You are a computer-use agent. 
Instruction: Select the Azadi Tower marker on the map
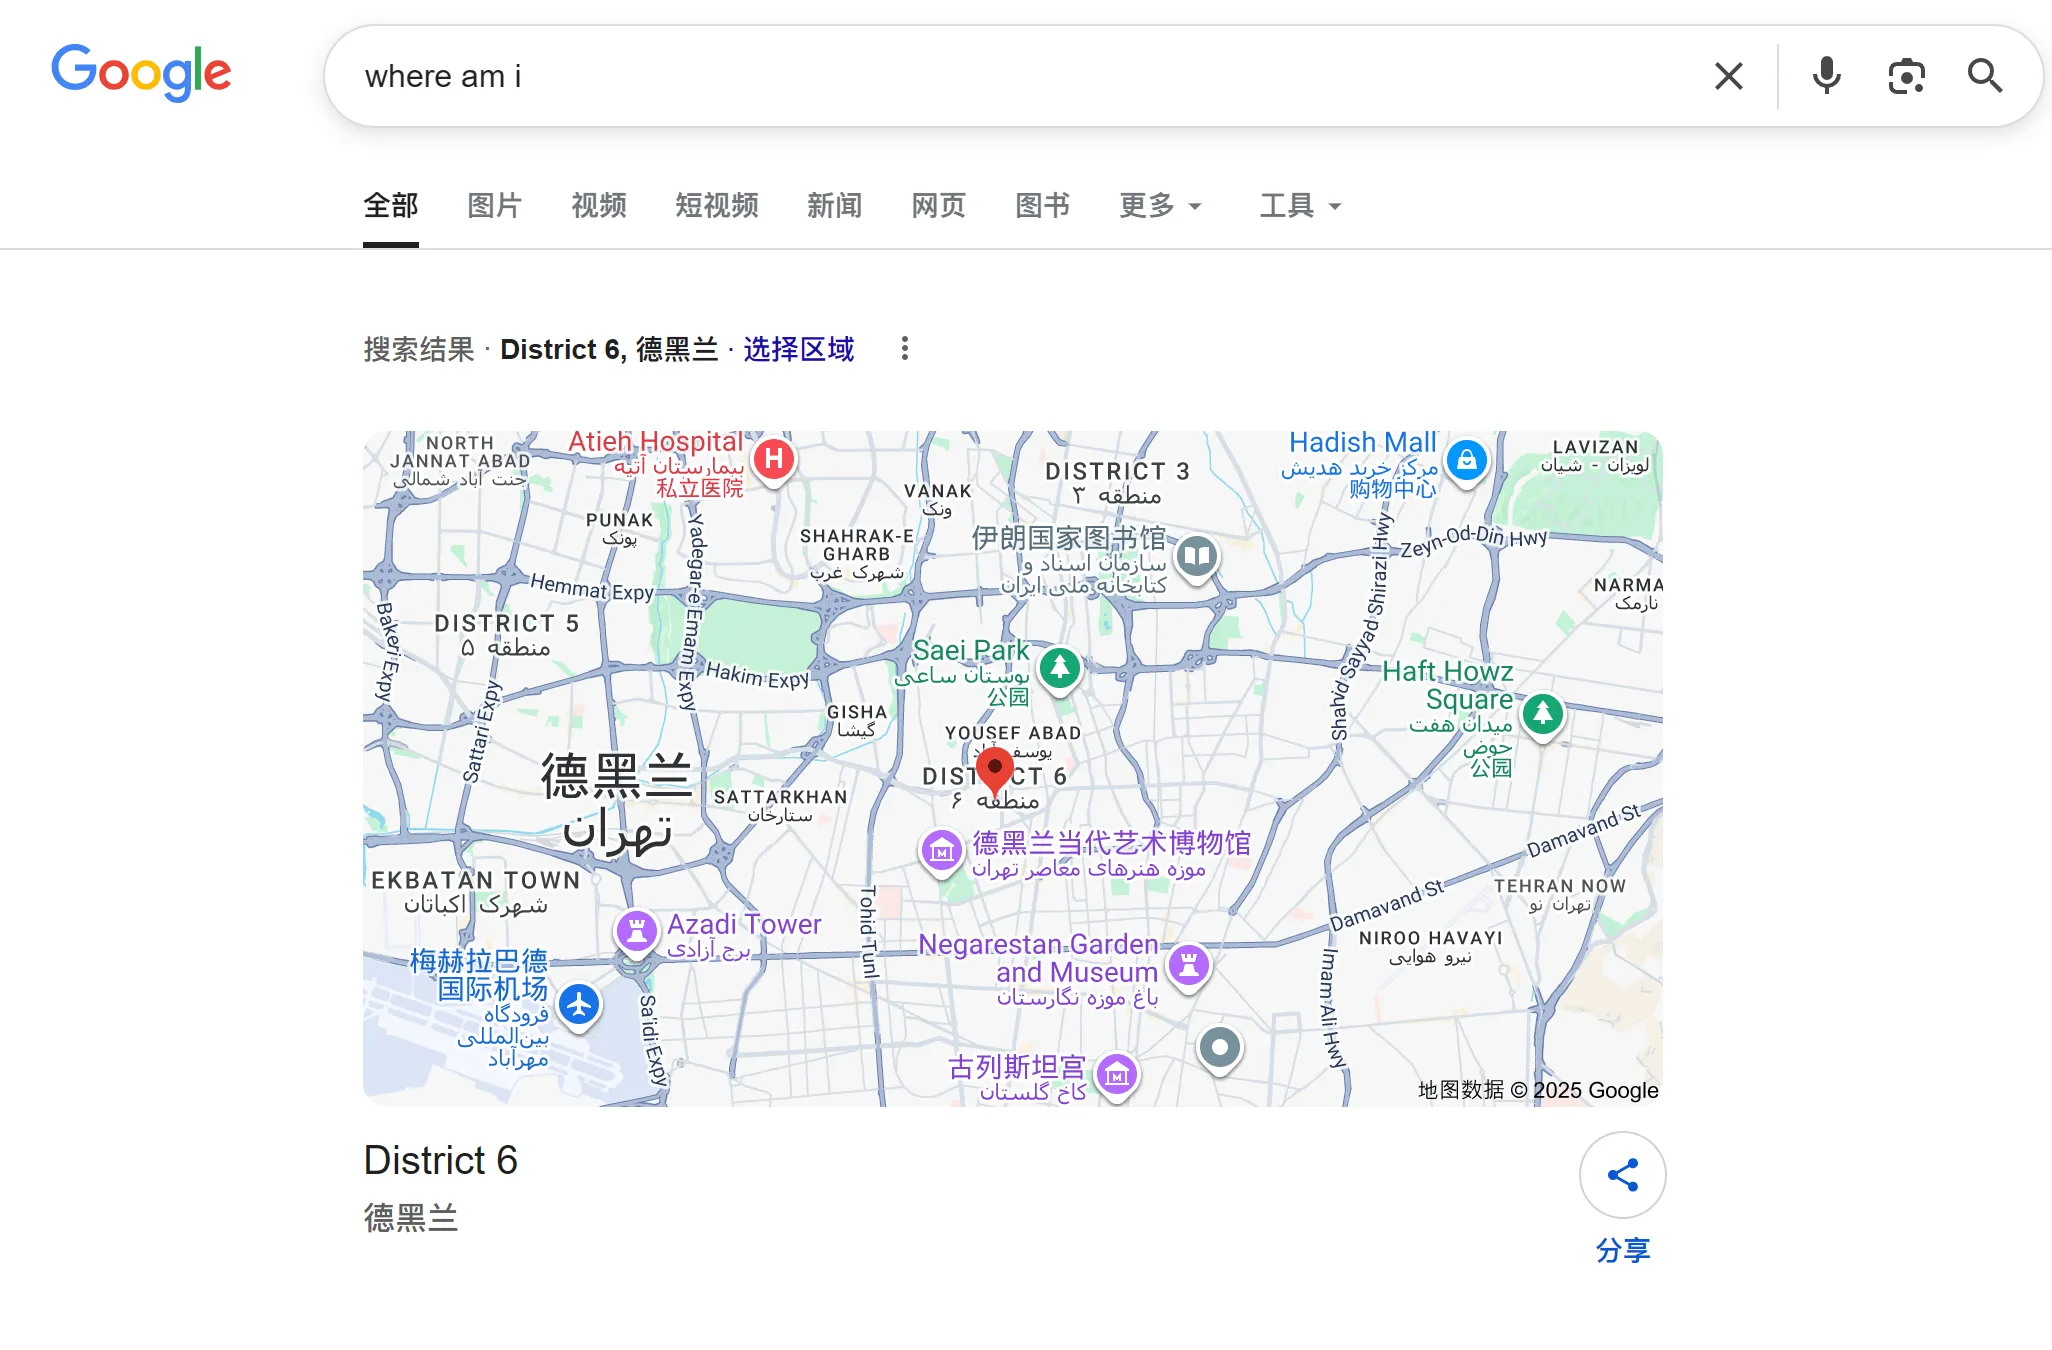[x=637, y=930]
